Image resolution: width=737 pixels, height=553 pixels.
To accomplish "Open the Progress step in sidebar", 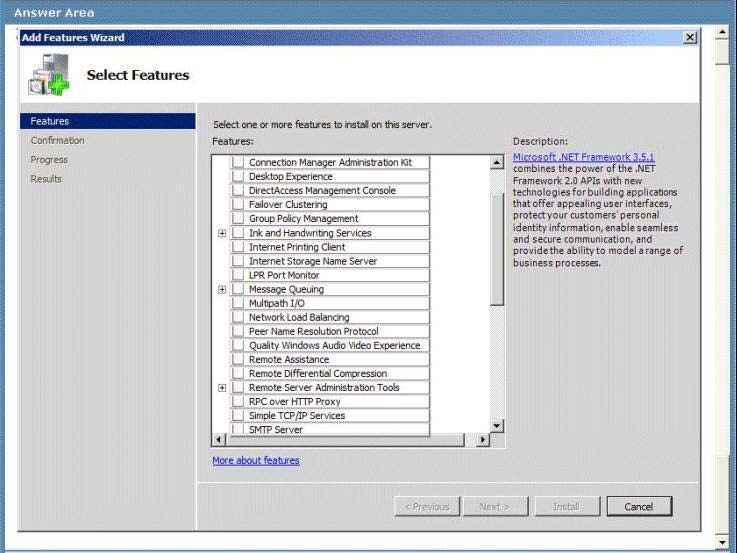I will pos(49,160).
